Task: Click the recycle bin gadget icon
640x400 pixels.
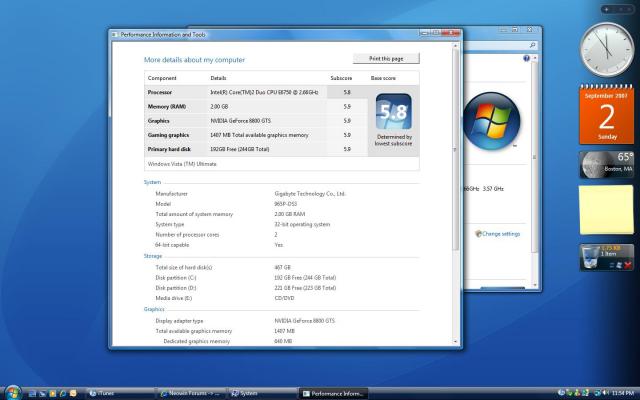Action: pos(590,258)
